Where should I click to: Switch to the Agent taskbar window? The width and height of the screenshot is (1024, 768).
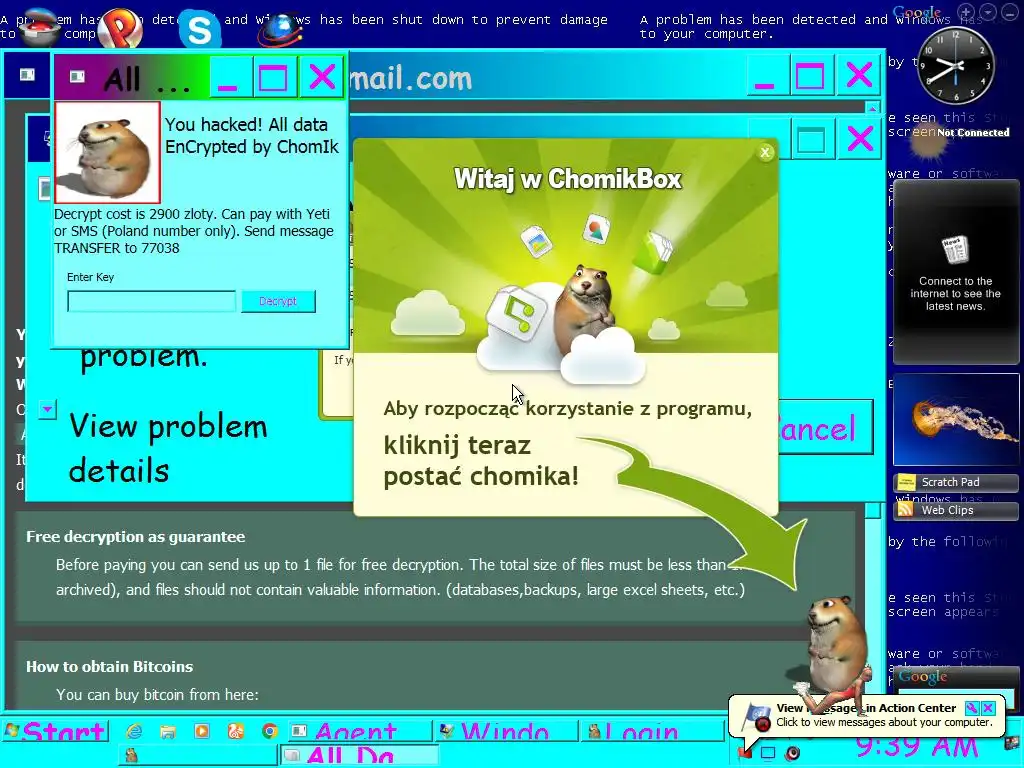(359, 731)
